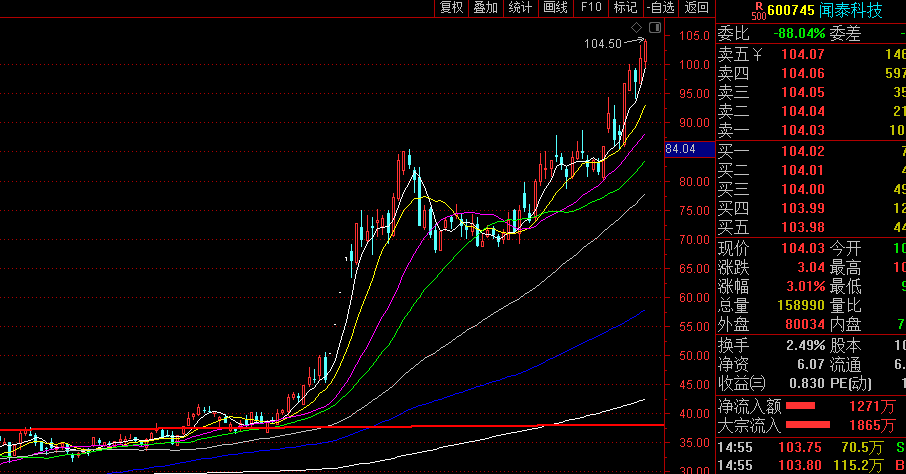This screenshot has width=906, height=474.
Task: Click the 收益(三) value 0.830
Action: (807, 384)
